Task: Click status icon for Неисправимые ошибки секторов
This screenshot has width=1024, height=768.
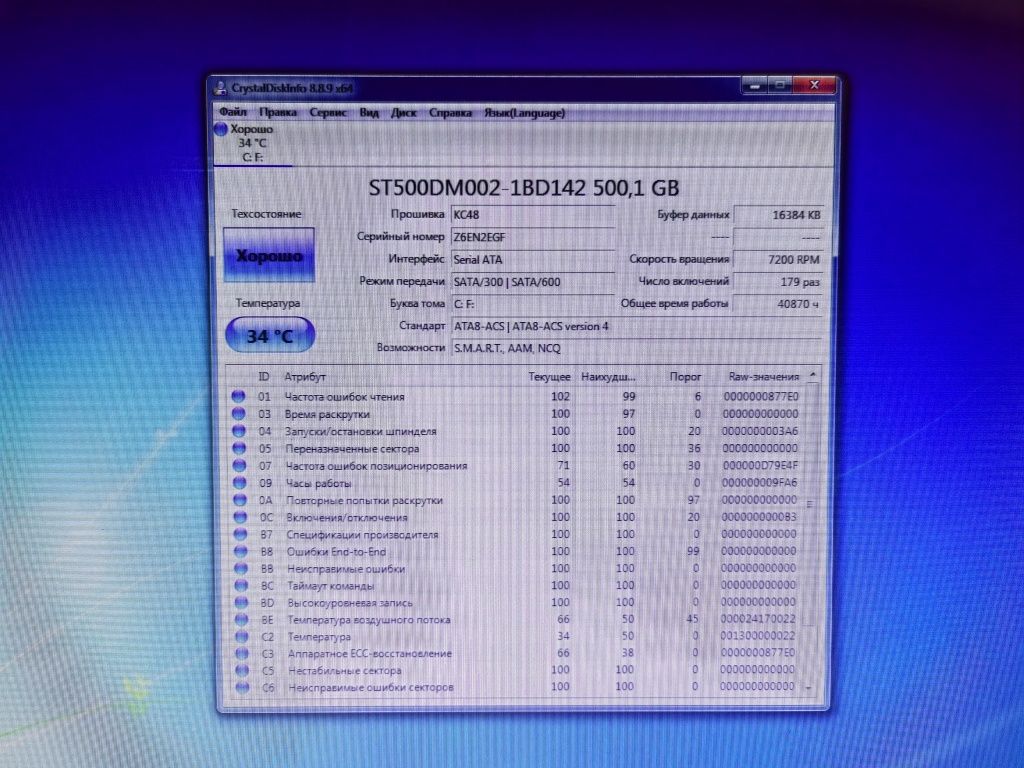Action: click(x=242, y=687)
